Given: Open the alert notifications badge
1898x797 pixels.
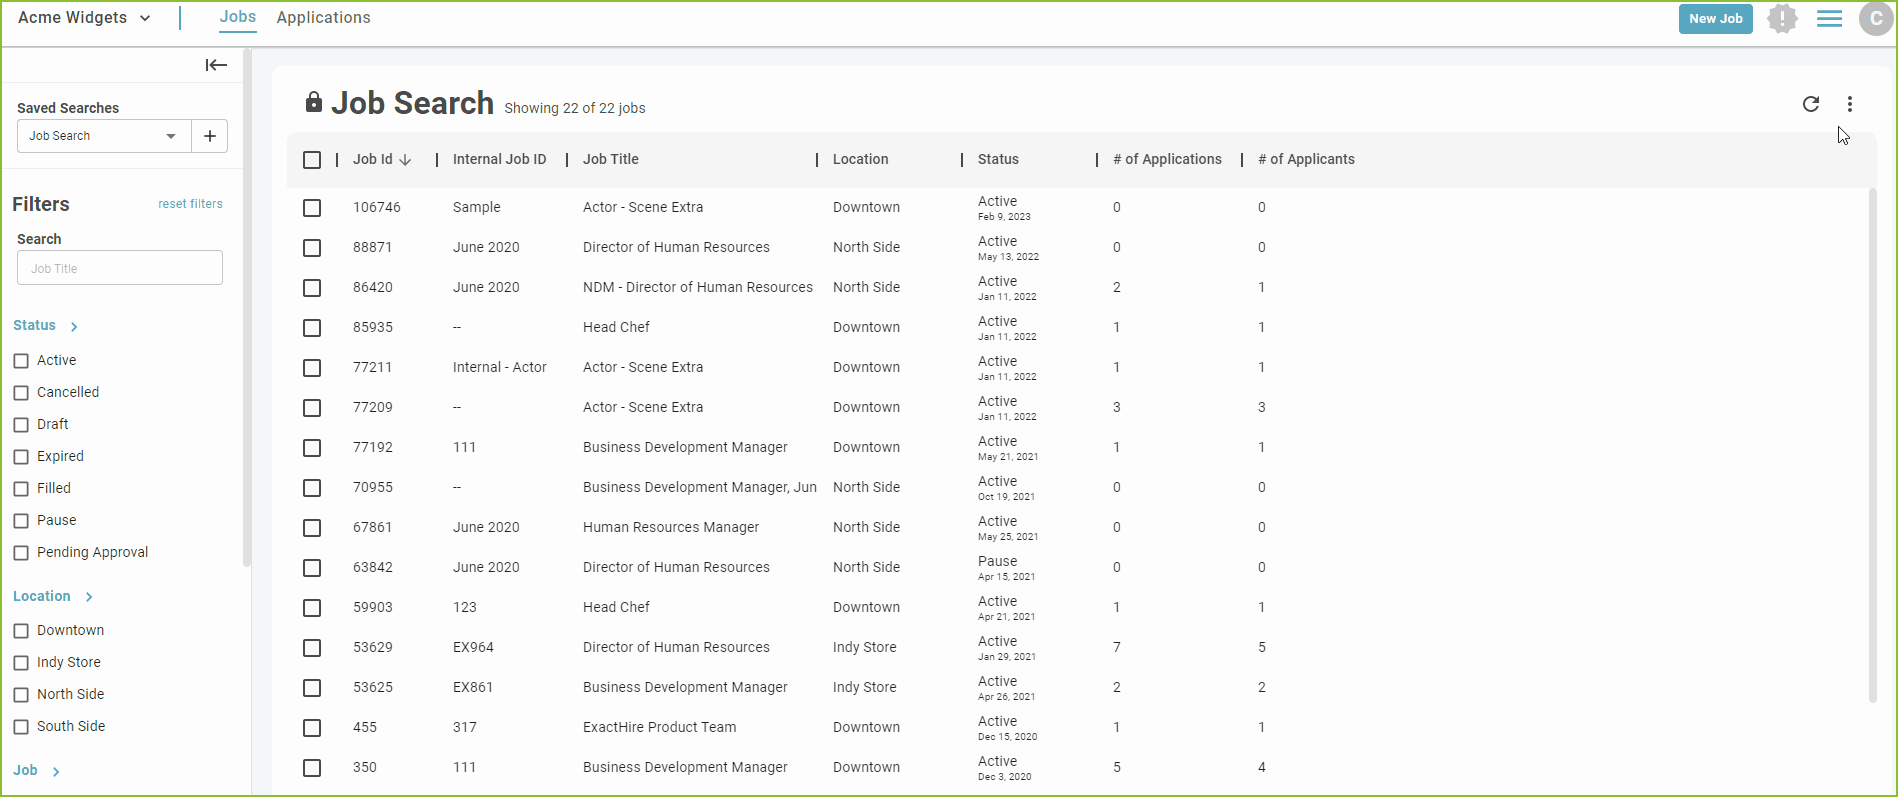Looking at the screenshot, I should click(x=1782, y=18).
